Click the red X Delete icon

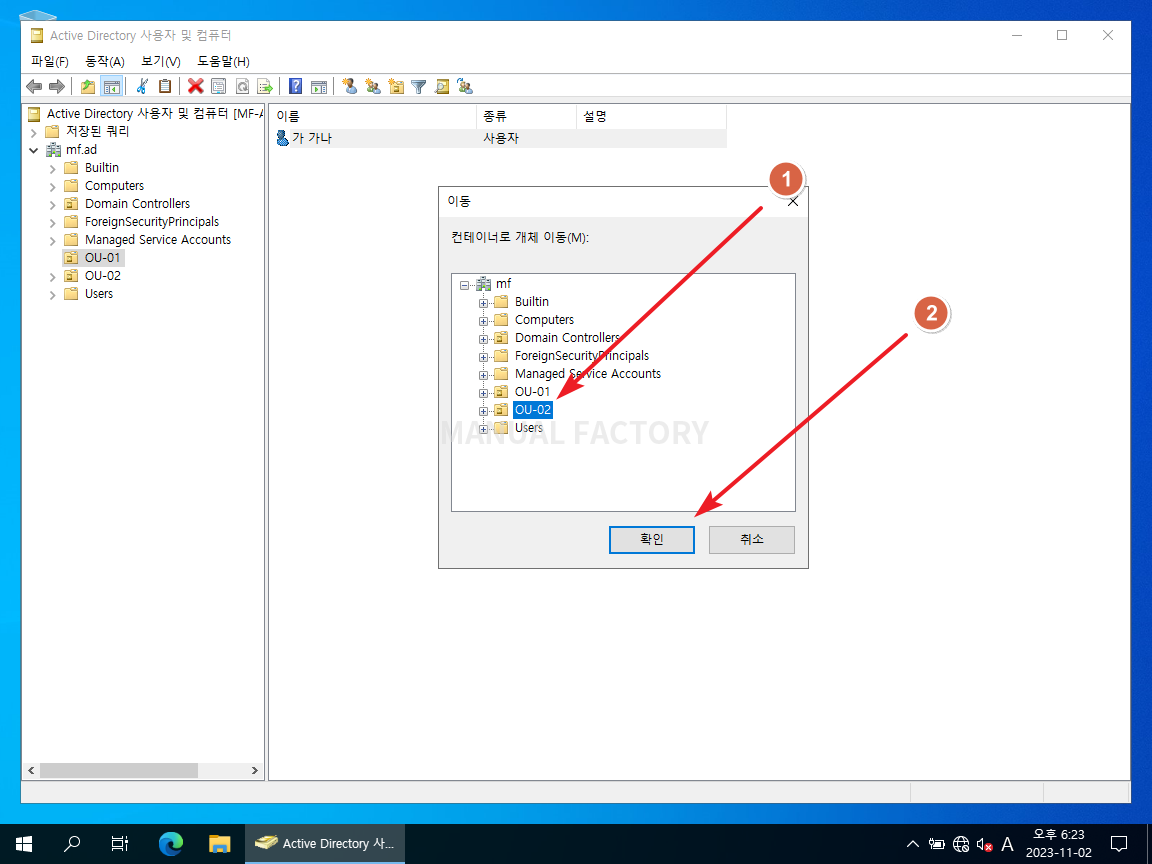(195, 87)
